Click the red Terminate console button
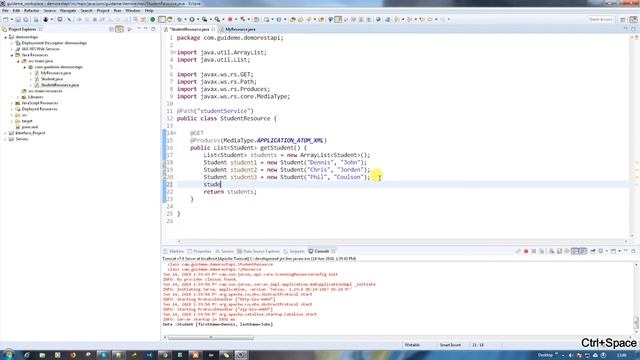The image size is (640, 360). (526, 251)
